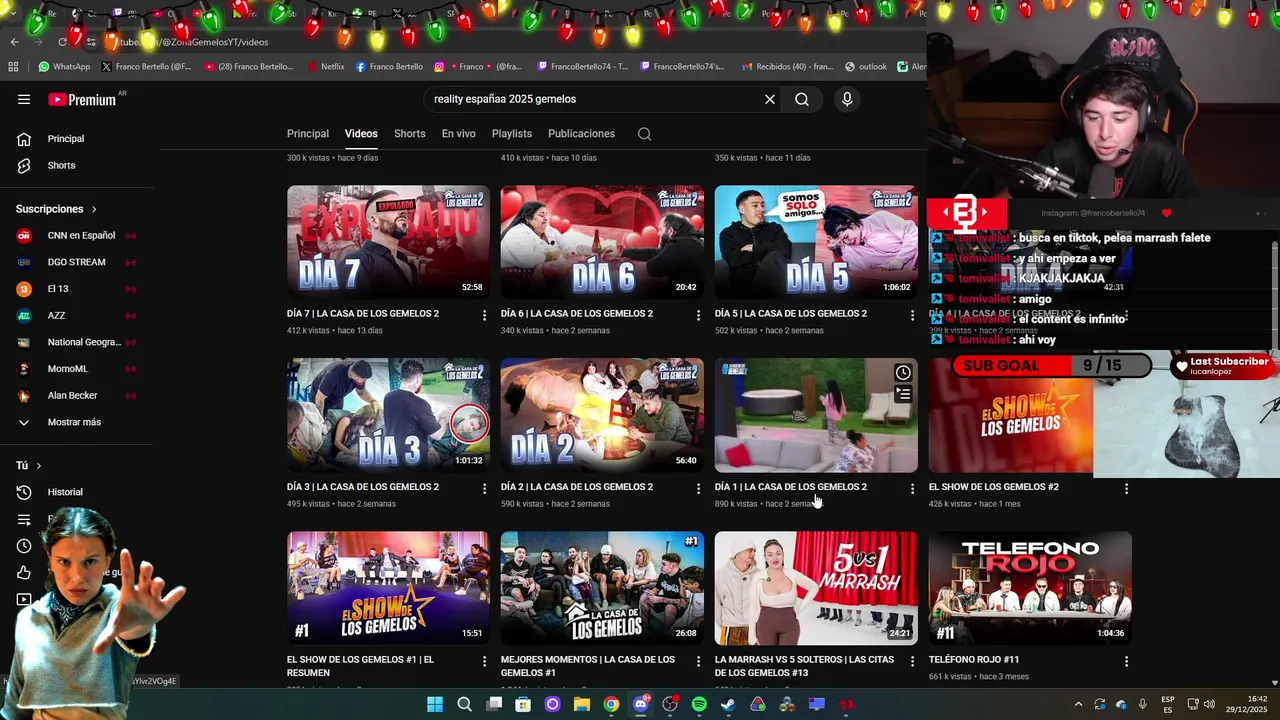Expand the Suscripciones section chevron
The width and height of the screenshot is (1280, 720).
(94, 209)
